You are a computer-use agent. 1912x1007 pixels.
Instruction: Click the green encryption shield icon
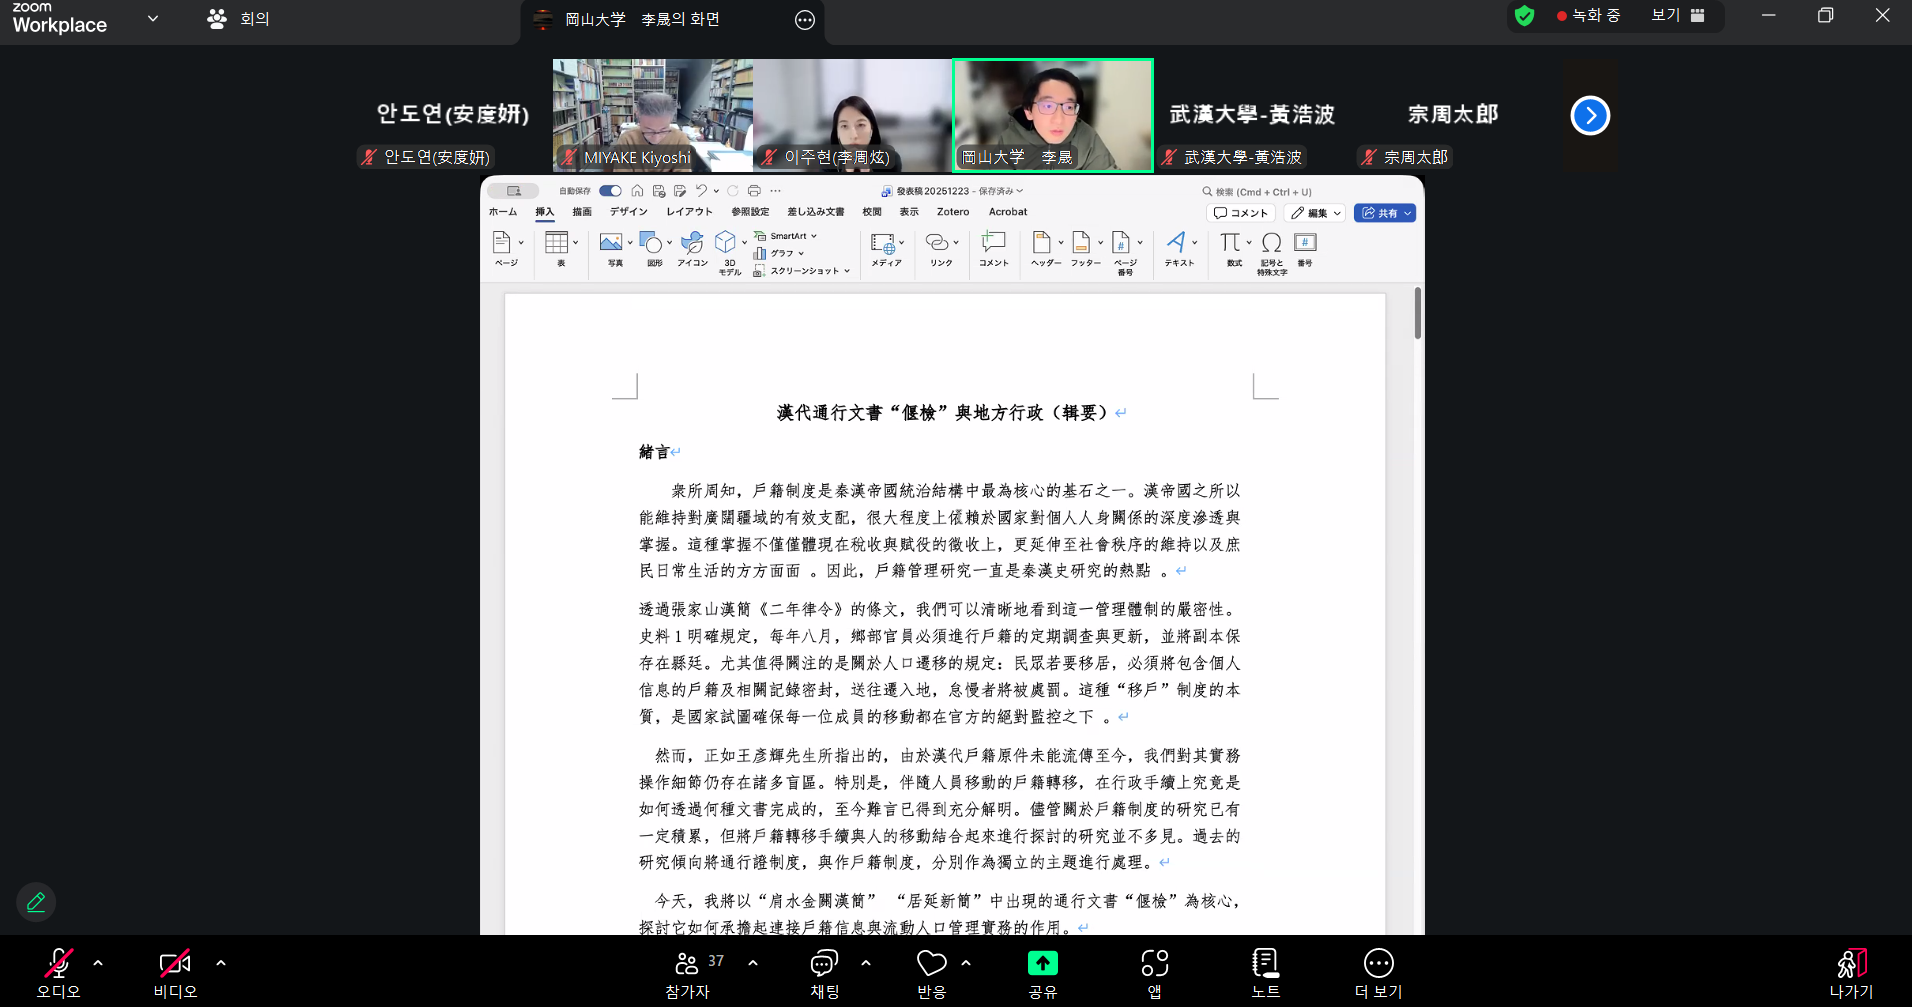click(x=1524, y=16)
